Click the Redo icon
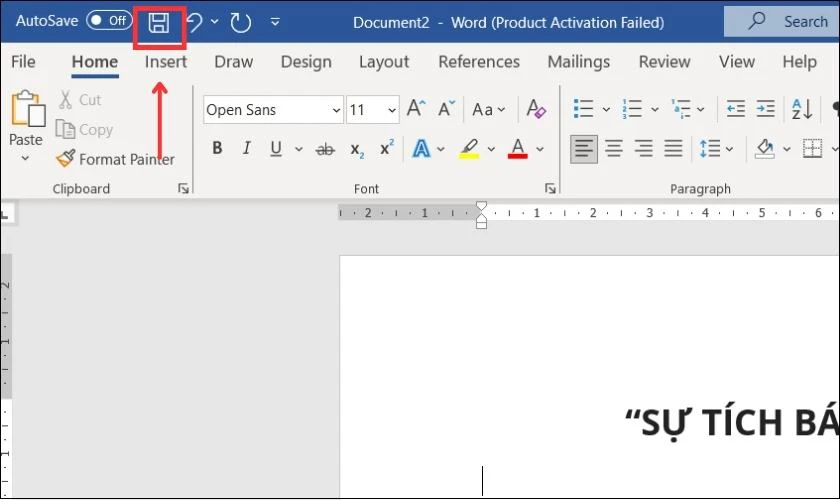Screen dimensions: 840x500 [241, 23]
